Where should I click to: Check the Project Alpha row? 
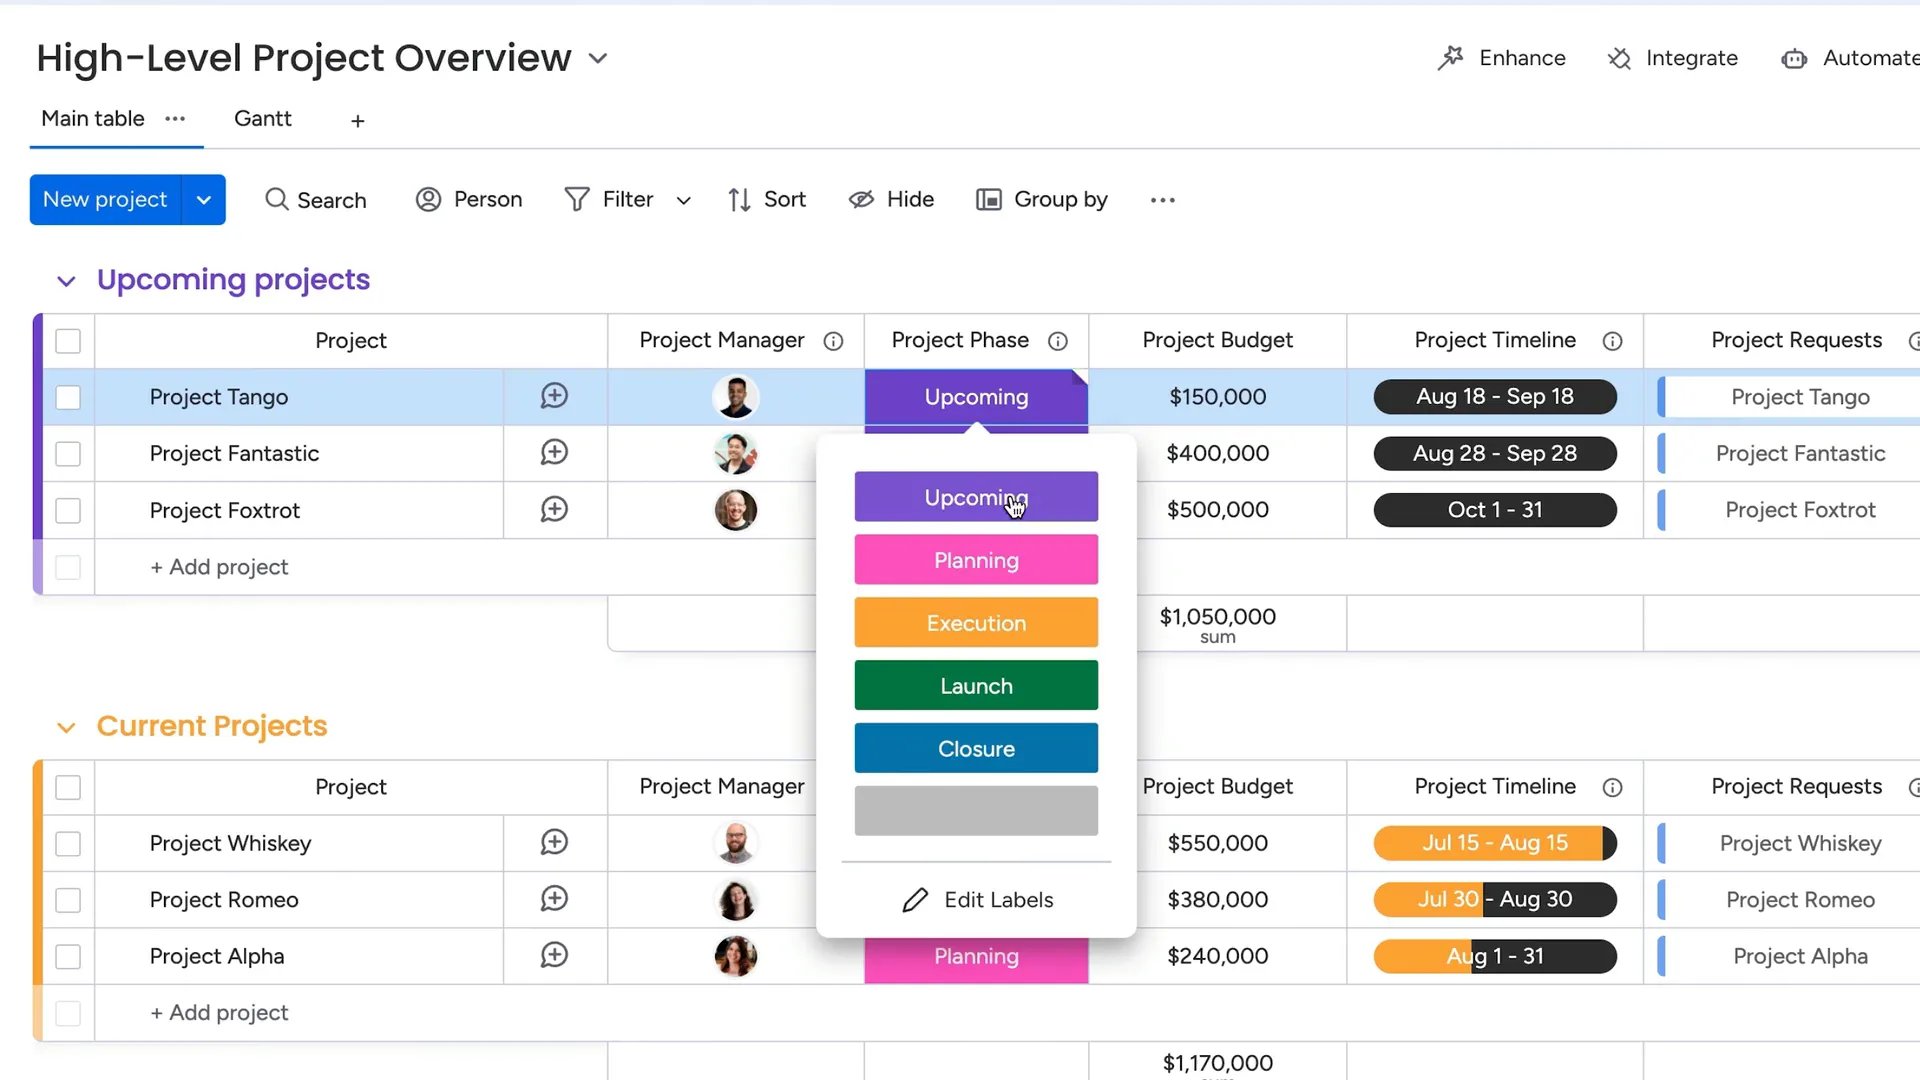click(68, 957)
